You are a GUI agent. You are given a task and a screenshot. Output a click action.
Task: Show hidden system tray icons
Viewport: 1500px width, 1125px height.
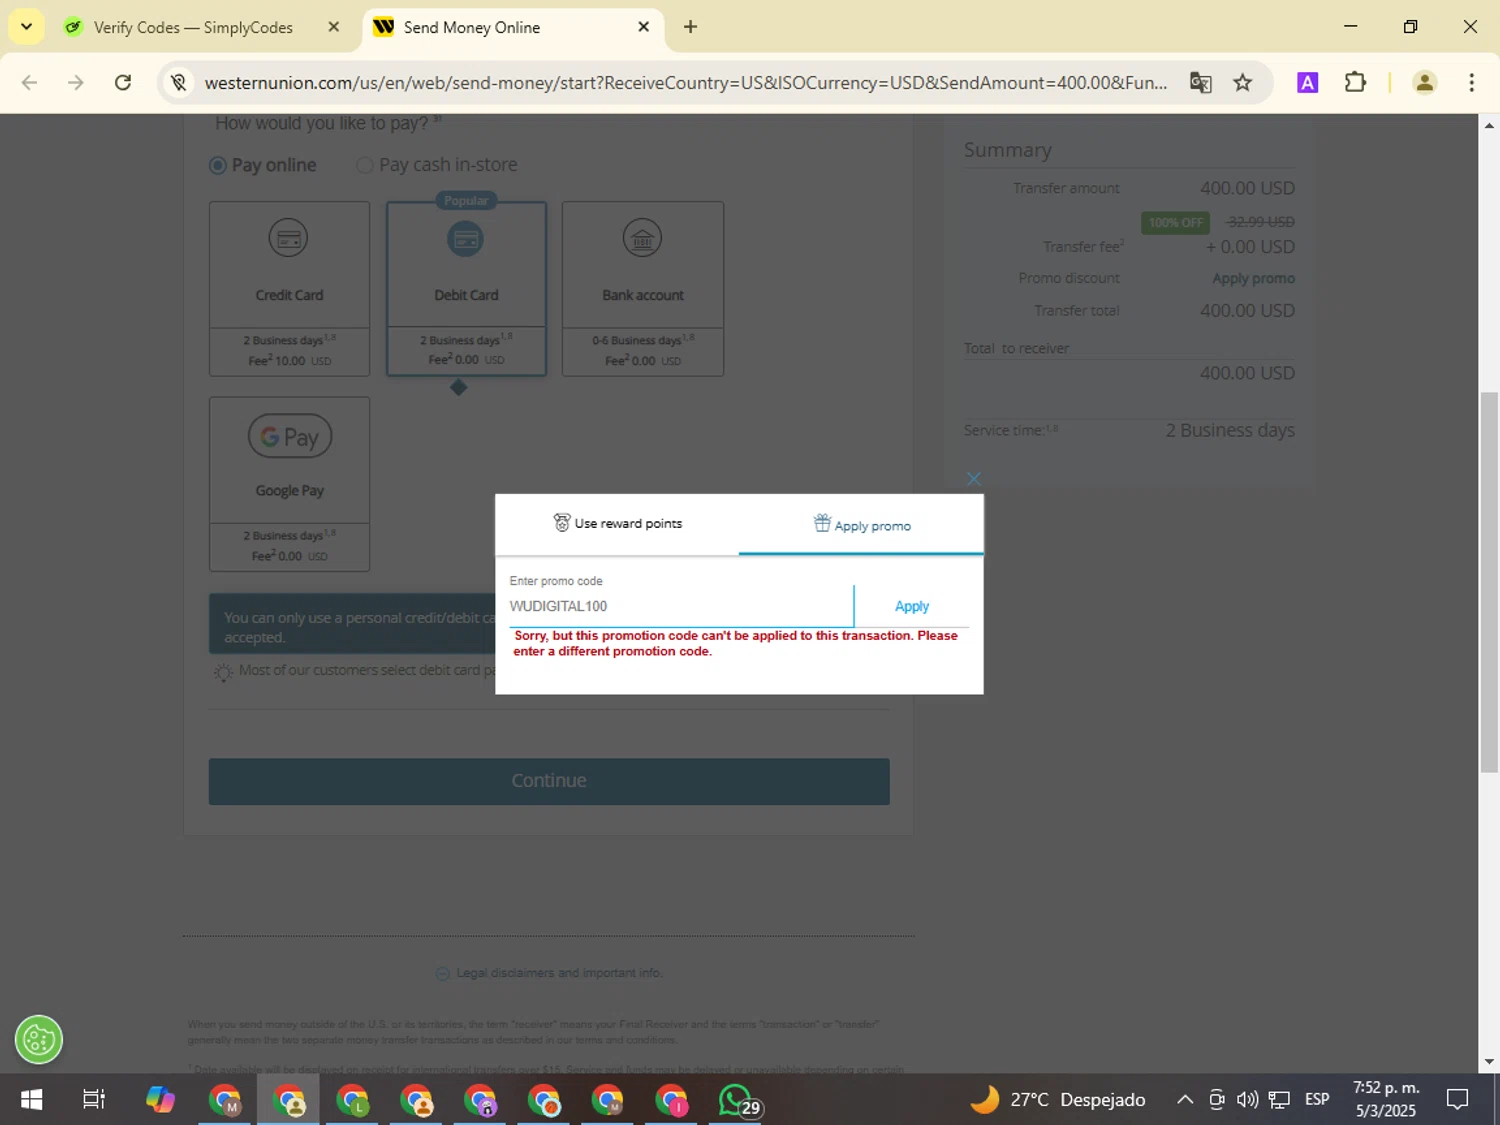(x=1185, y=1100)
